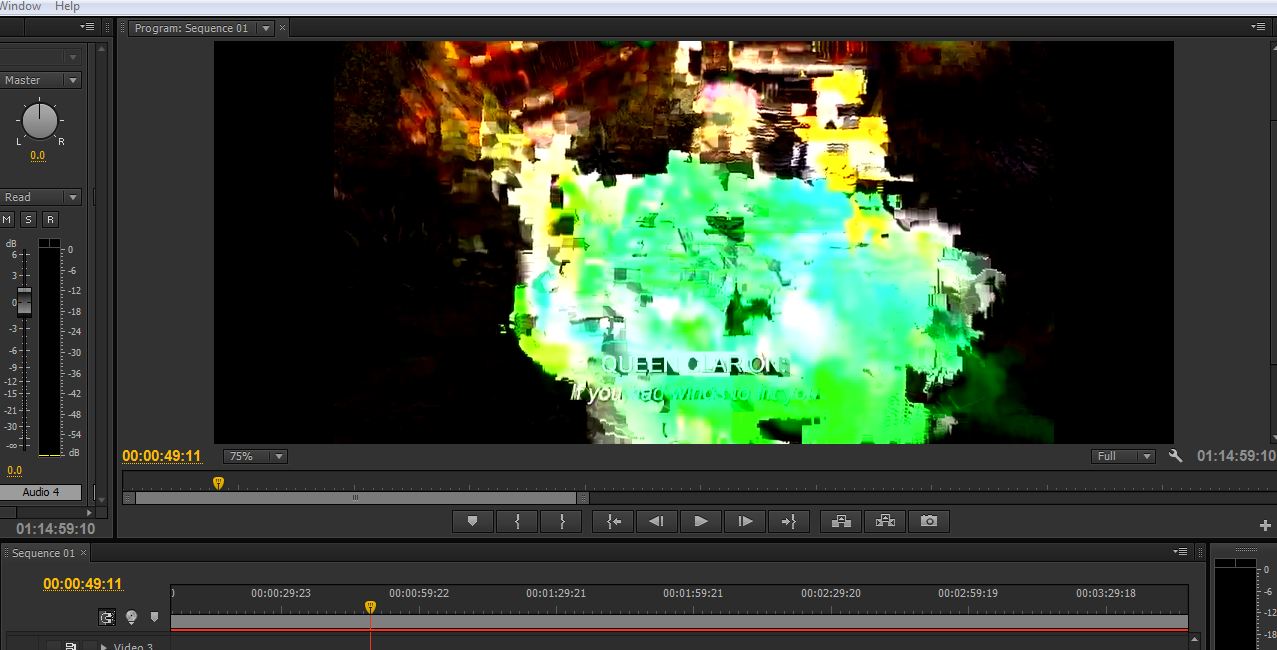Viewport: 1277px width, 650px height.
Task: Toggle snap in the timeline
Action: 107,617
